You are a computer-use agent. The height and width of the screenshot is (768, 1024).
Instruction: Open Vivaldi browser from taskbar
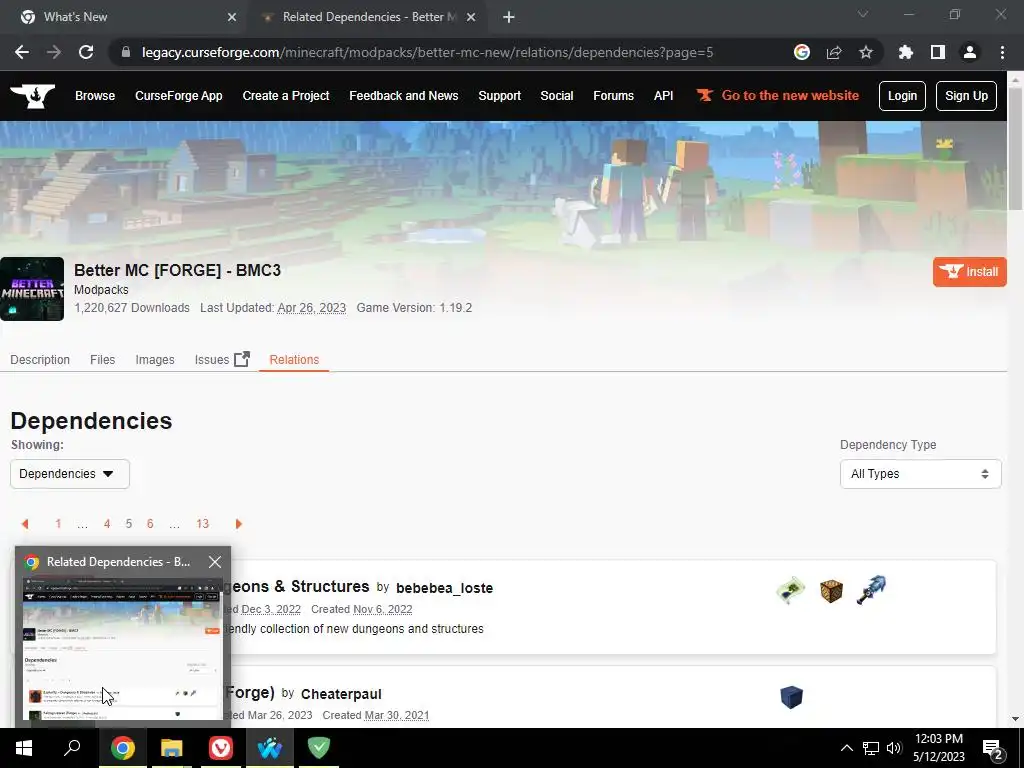click(221, 748)
